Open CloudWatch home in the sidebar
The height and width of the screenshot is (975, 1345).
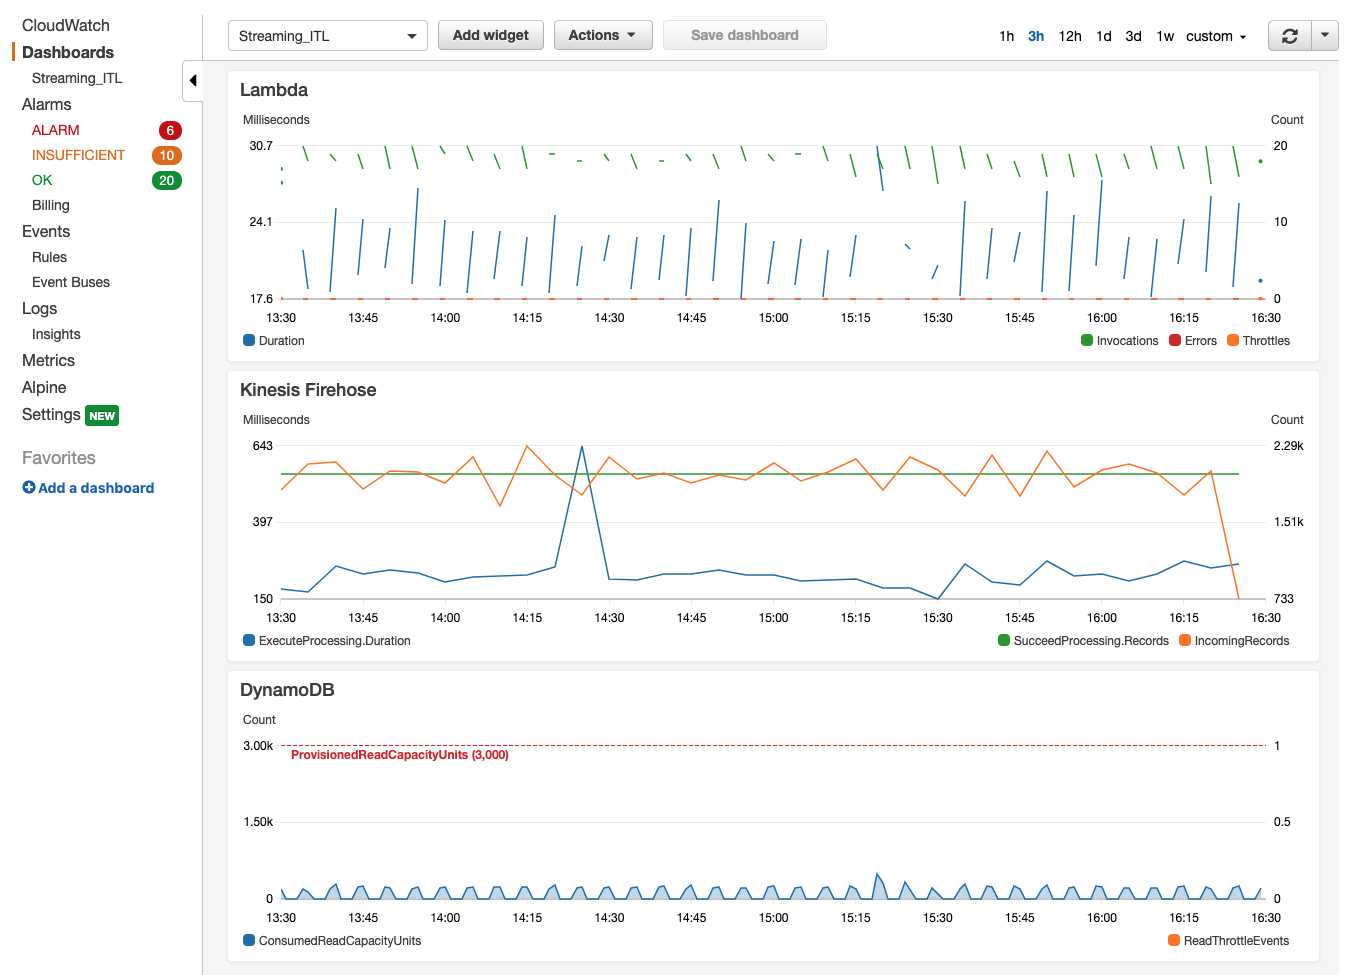pos(66,25)
